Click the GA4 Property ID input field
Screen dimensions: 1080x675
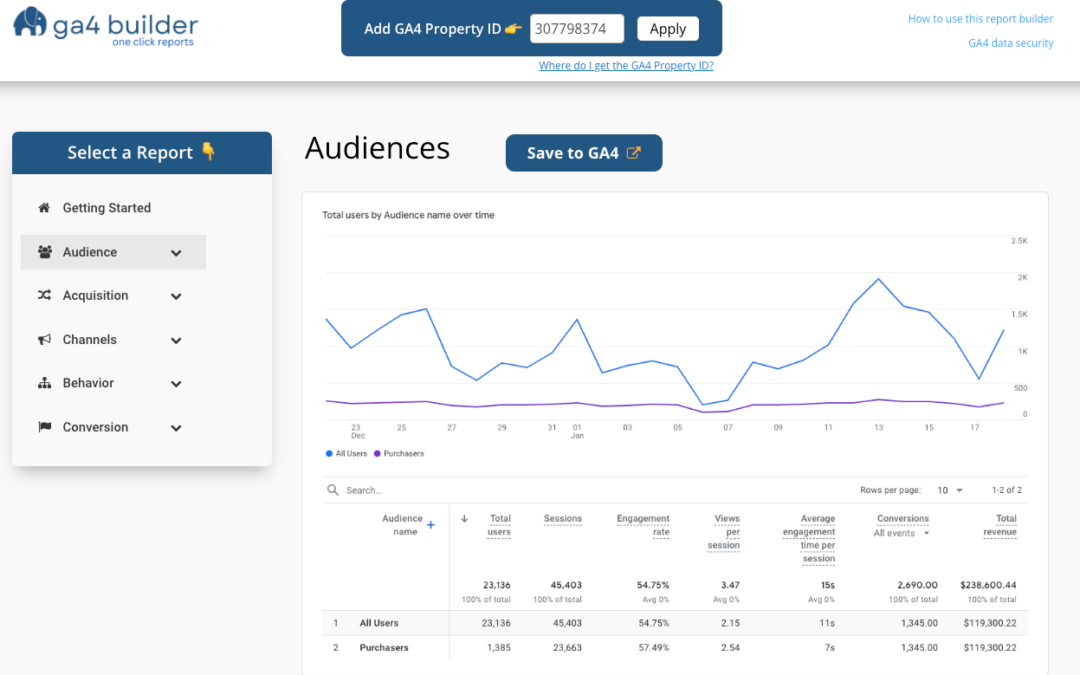pyautogui.click(x=577, y=29)
